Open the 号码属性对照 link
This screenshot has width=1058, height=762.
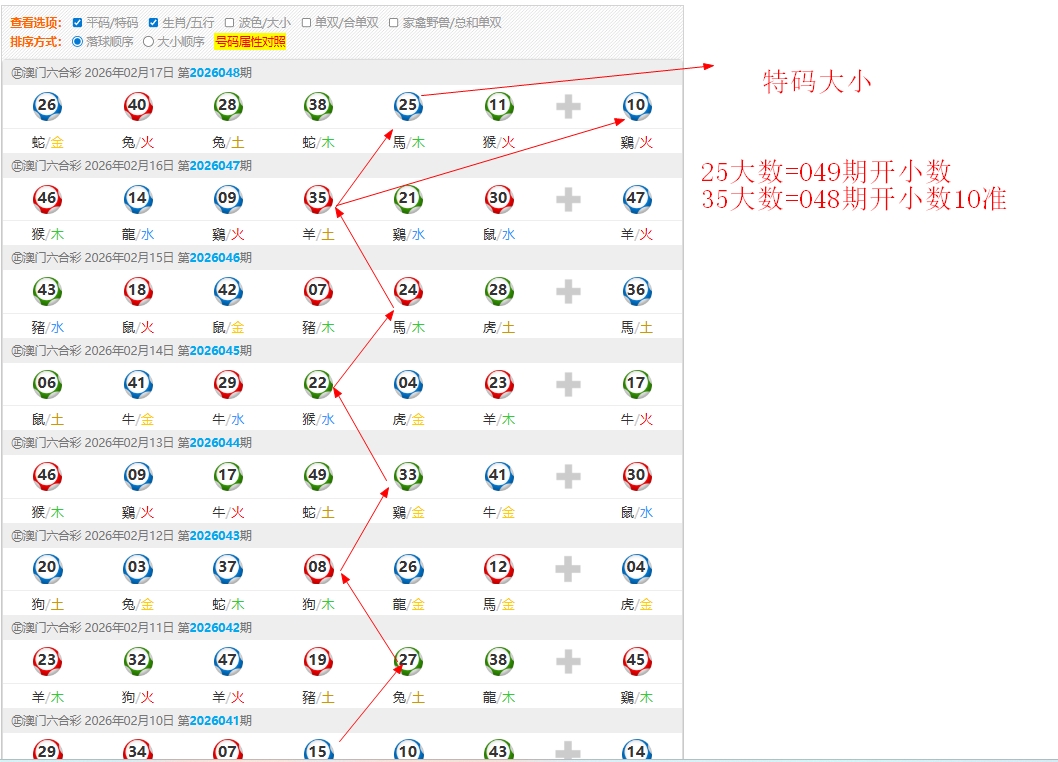[x=250, y=42]
